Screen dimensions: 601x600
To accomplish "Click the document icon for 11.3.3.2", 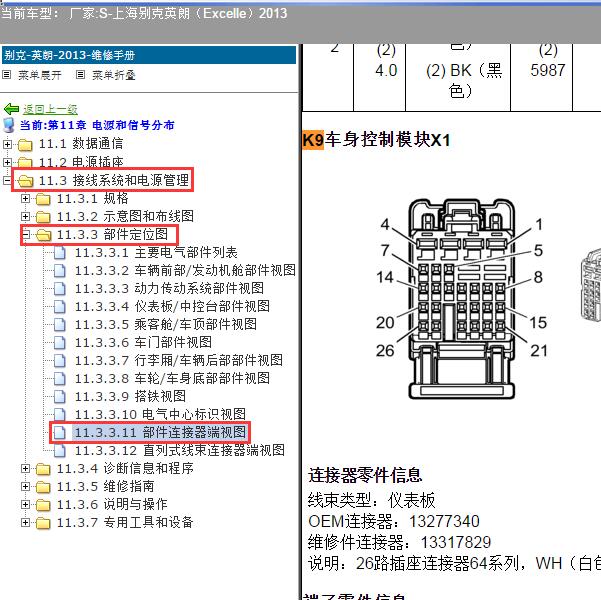I will (x=60, y=271).
